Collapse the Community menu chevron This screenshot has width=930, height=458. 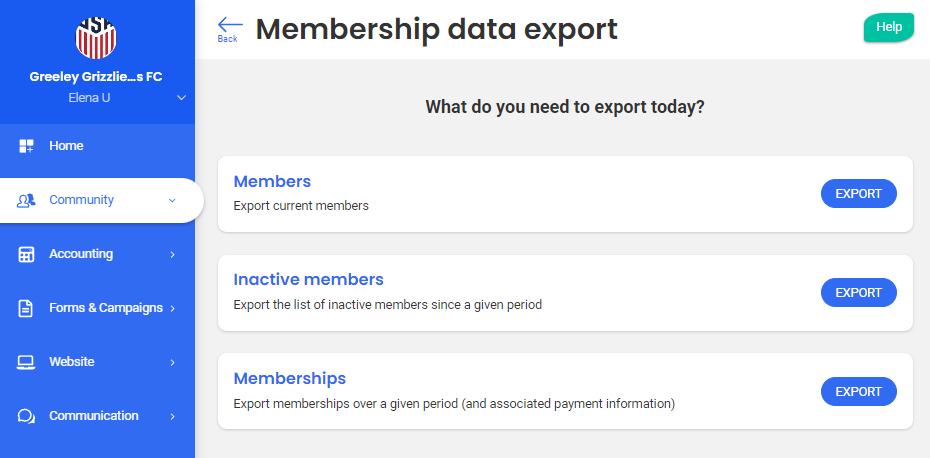pos(172,200)
